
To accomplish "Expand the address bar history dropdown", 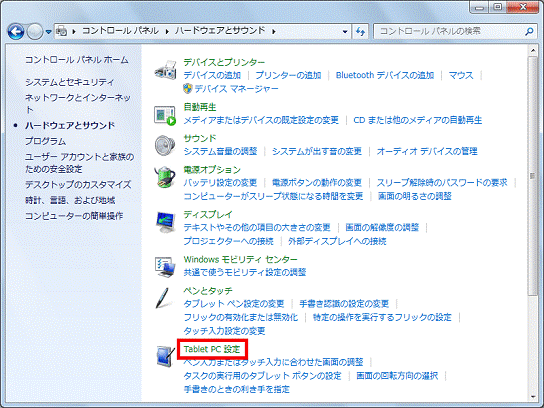I will tap(345, 32).
